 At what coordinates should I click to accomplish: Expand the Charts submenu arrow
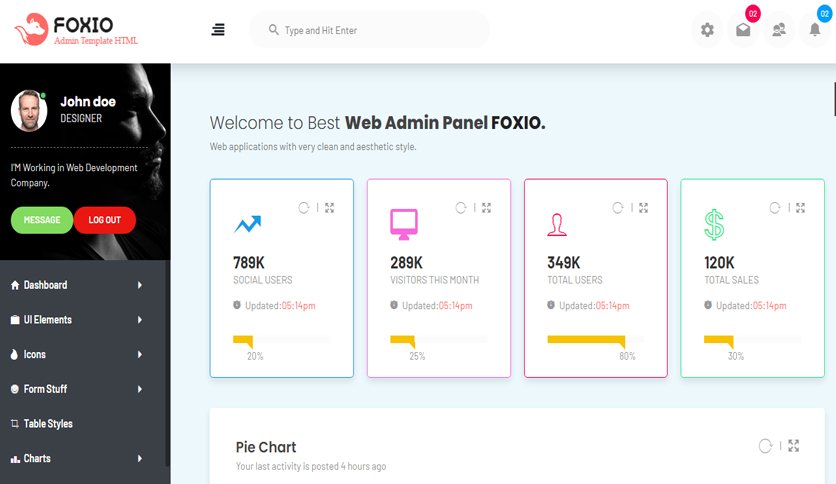[140, 458]
